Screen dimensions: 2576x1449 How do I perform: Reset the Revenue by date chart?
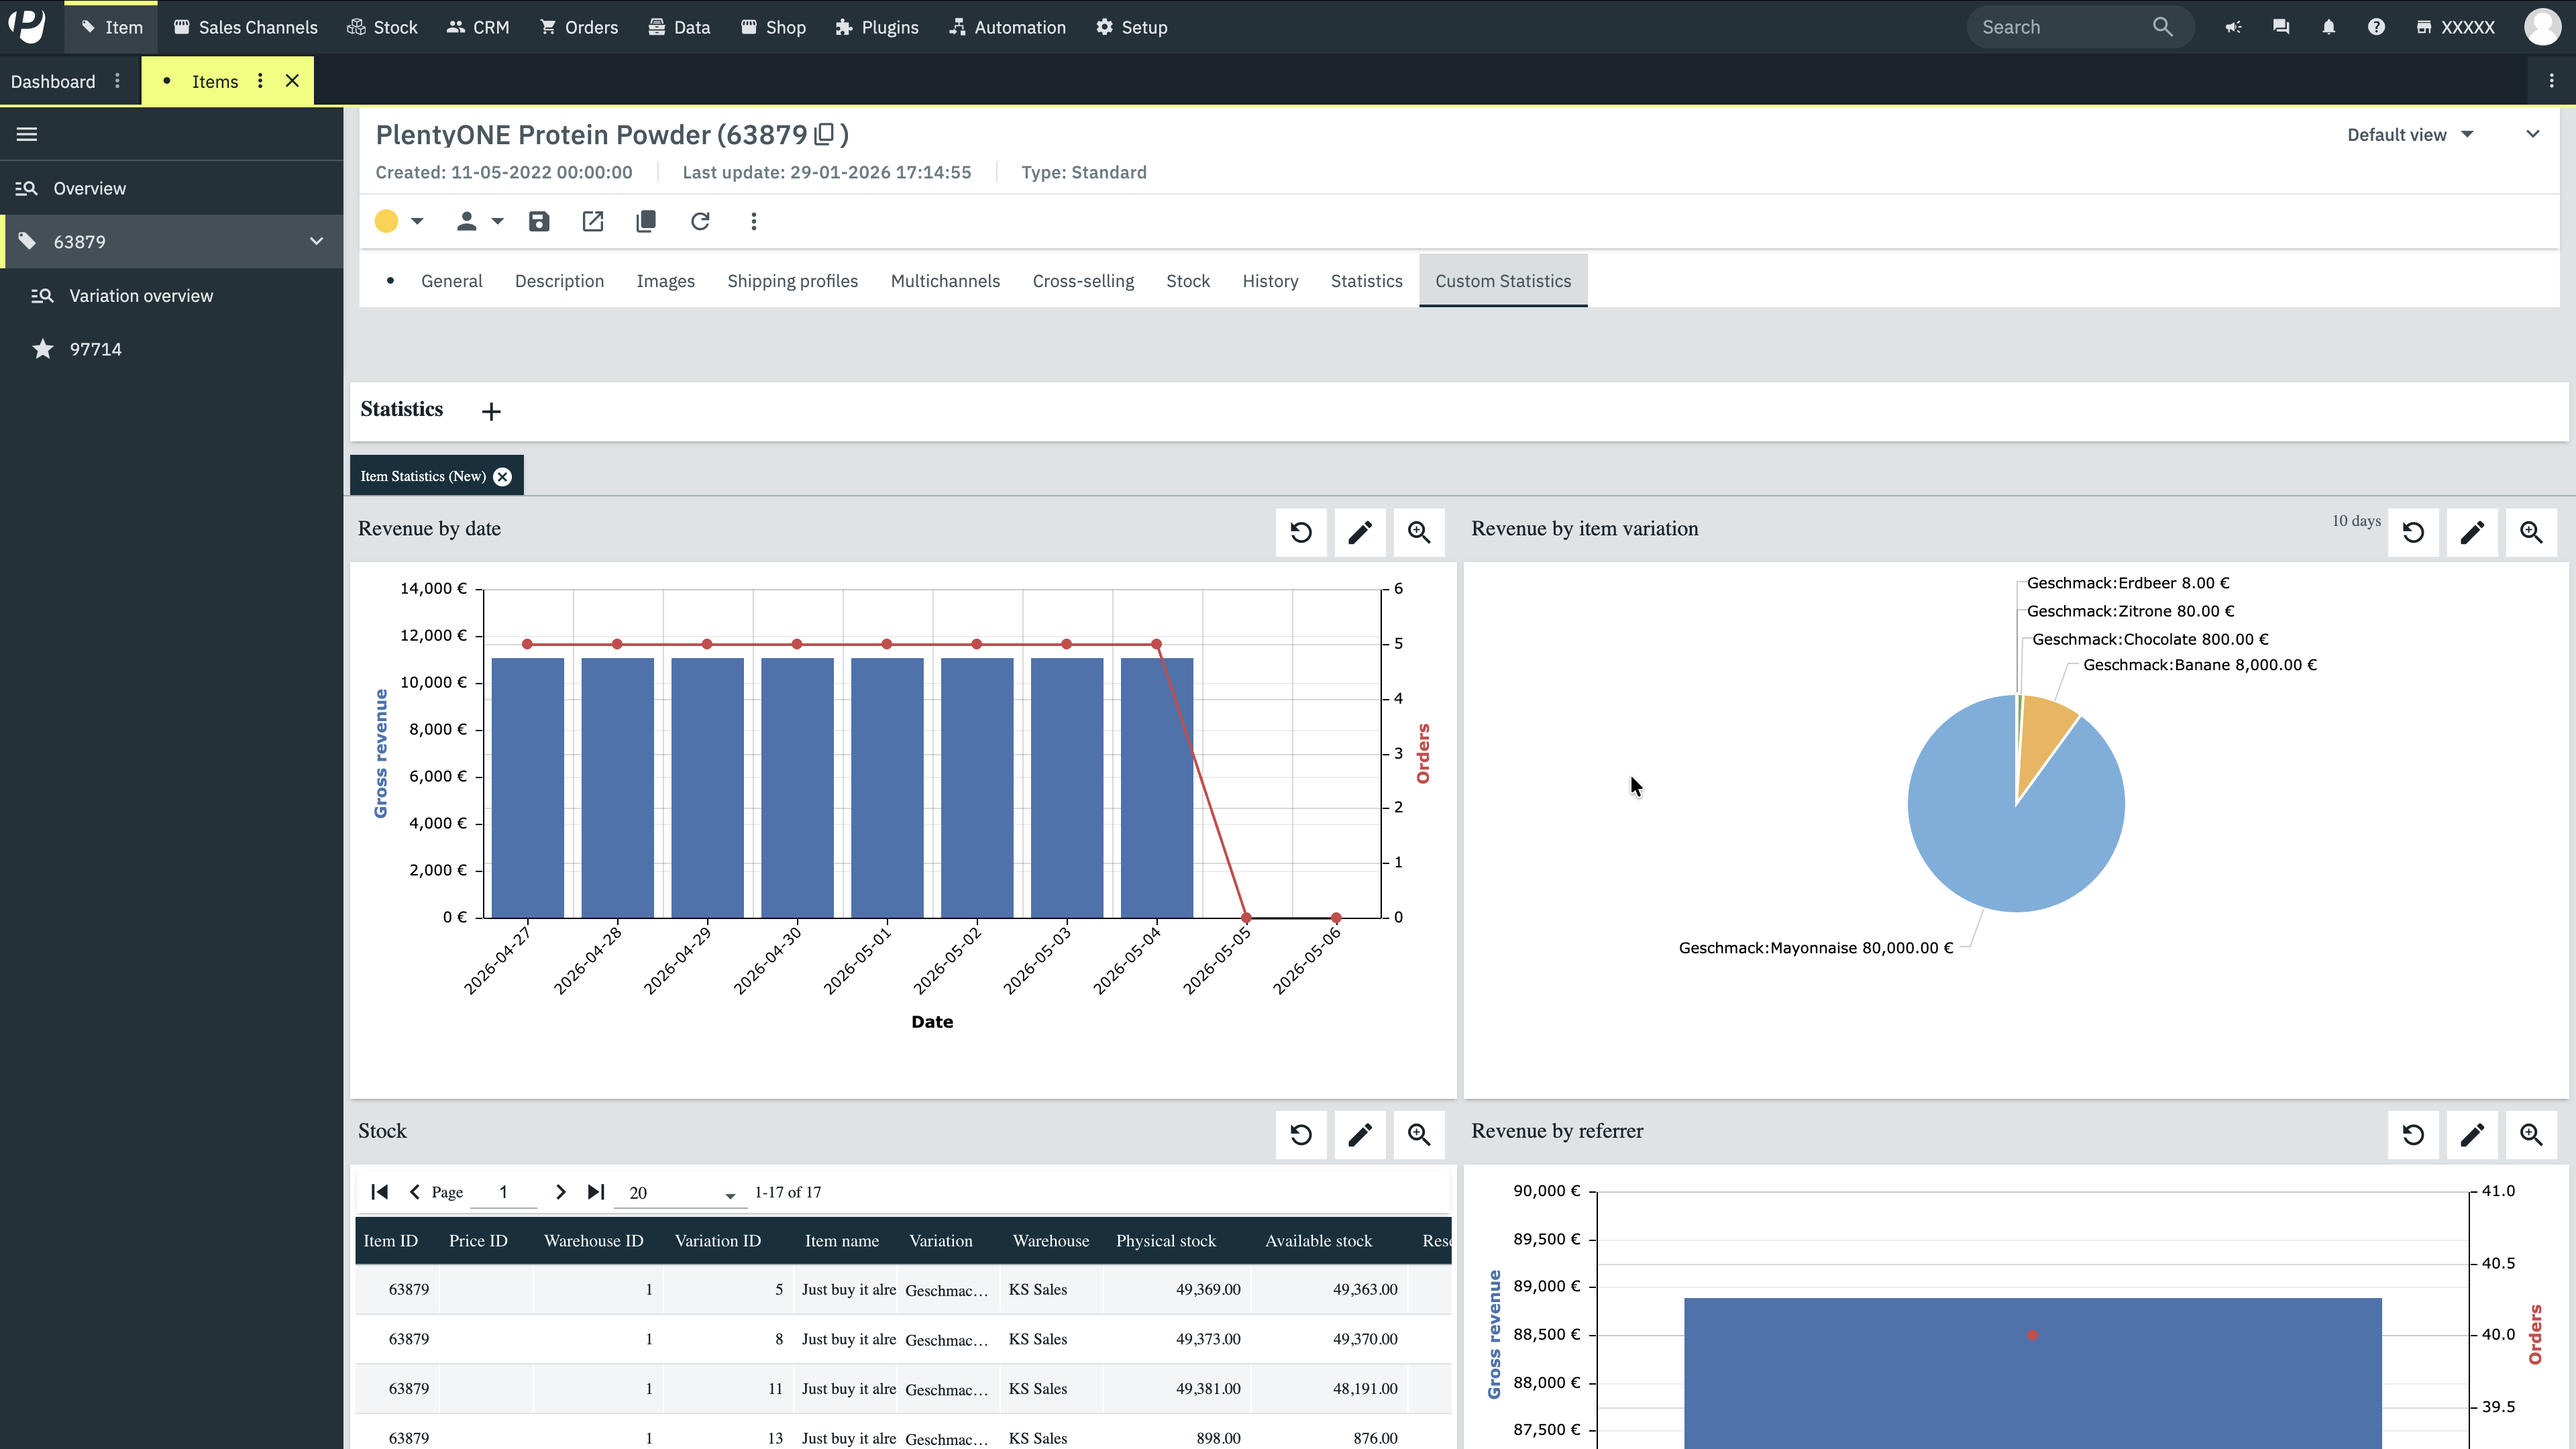click(1301, 532)
